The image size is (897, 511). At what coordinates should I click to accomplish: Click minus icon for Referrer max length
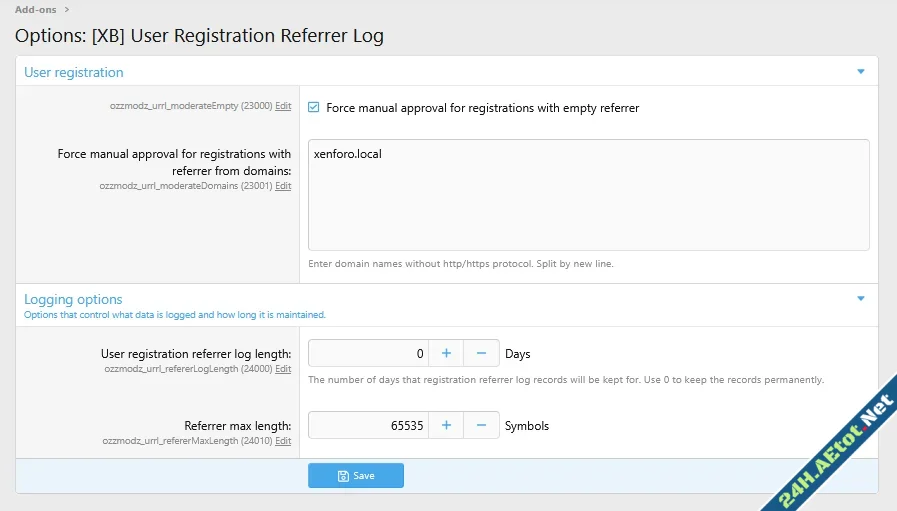pyautogui.click(x=481, y=425)
